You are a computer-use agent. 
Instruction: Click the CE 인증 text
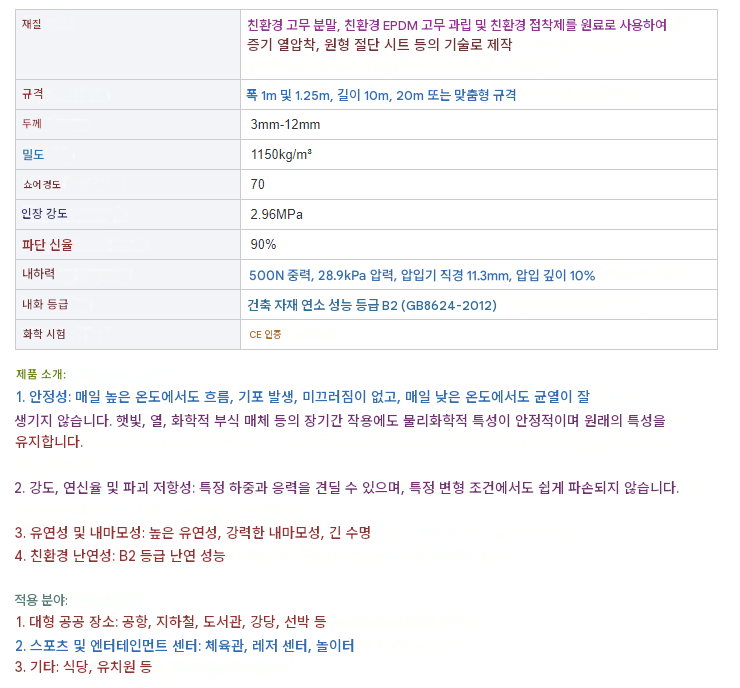tap(265, 335)
